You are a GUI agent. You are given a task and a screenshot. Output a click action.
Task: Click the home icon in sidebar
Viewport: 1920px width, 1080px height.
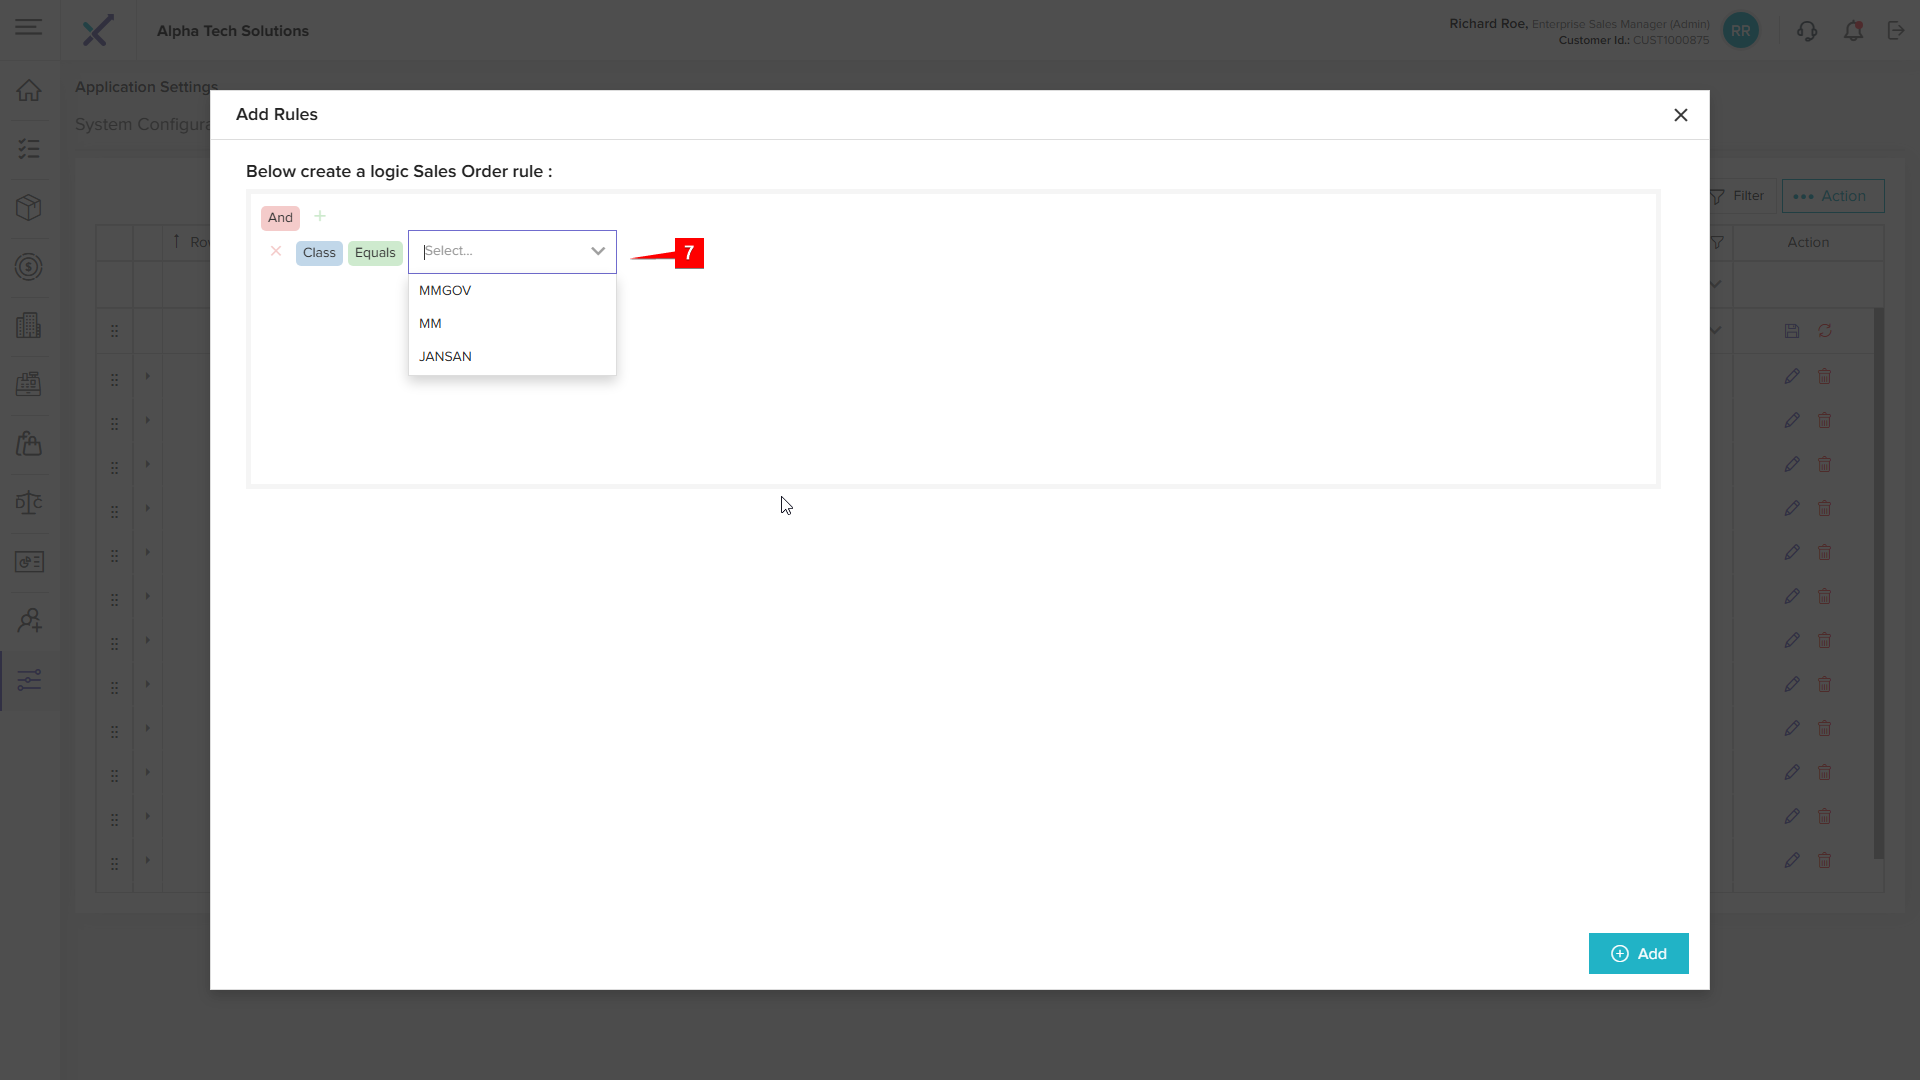pyautogui.click(x=29, y=90)
